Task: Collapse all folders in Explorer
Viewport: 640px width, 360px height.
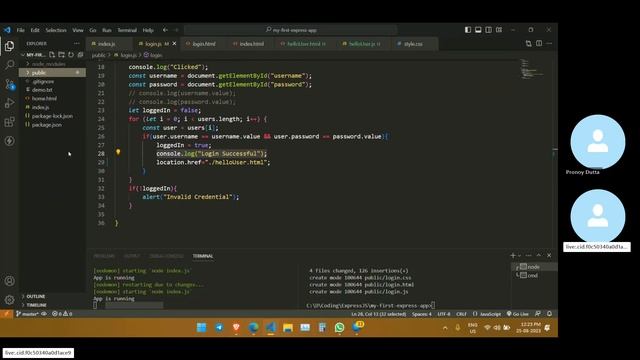Action: pos(80,54)
